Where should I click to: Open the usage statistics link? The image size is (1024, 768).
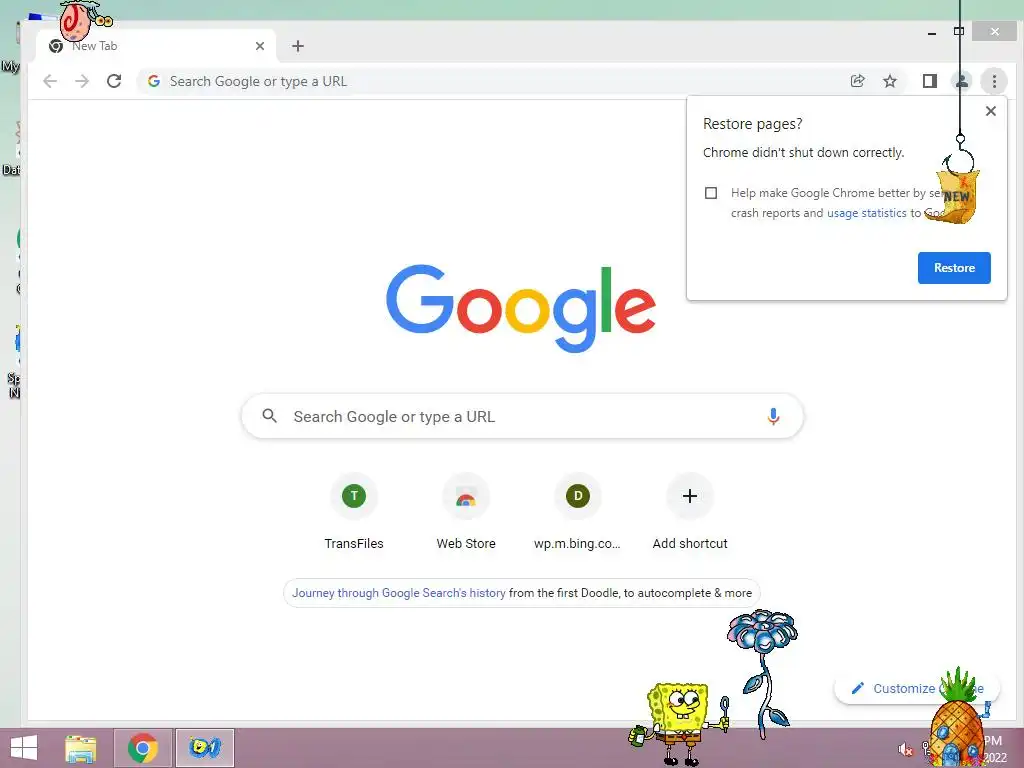point(867,213)
